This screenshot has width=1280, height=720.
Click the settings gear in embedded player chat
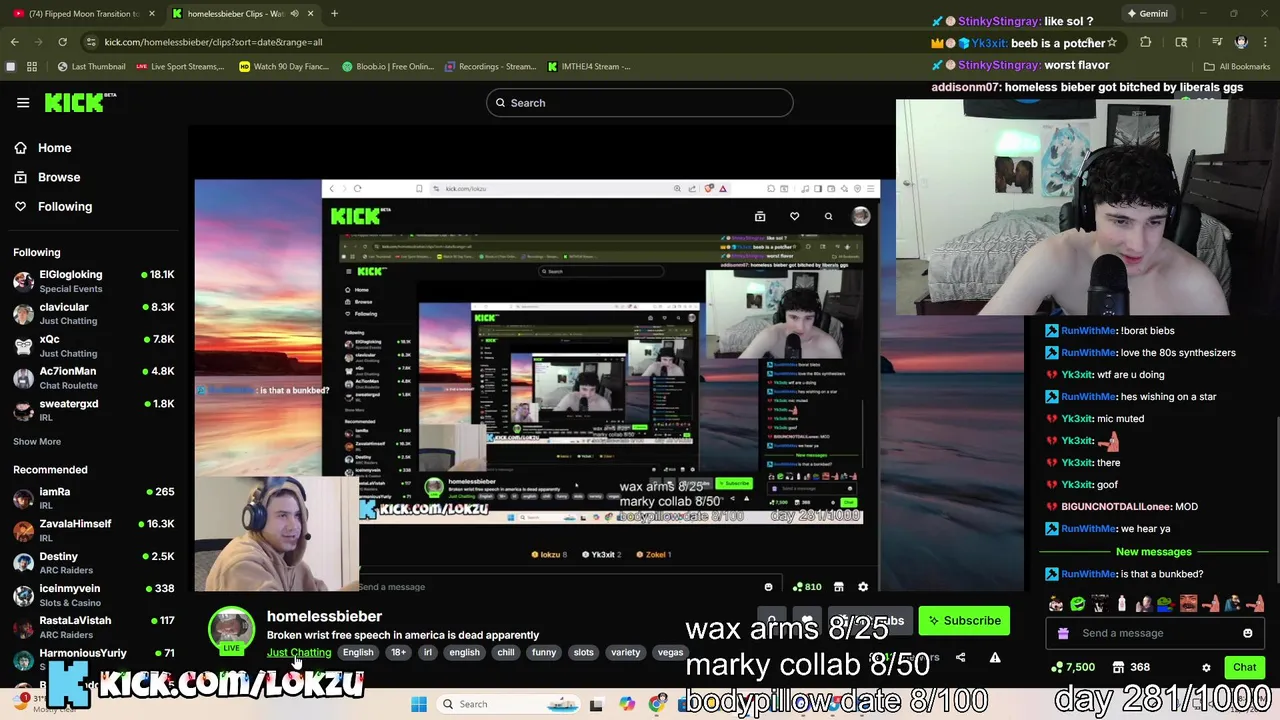pyautogui.click(x=863, y=587)
